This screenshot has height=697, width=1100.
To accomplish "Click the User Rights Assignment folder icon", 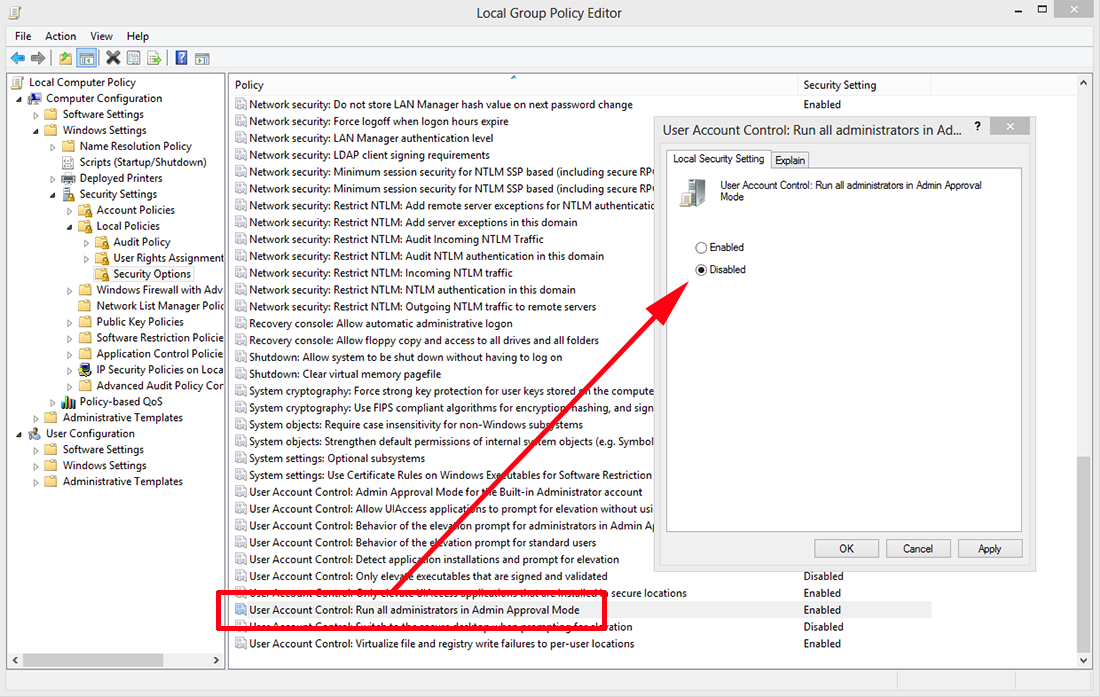I will (x=102, y=258).
